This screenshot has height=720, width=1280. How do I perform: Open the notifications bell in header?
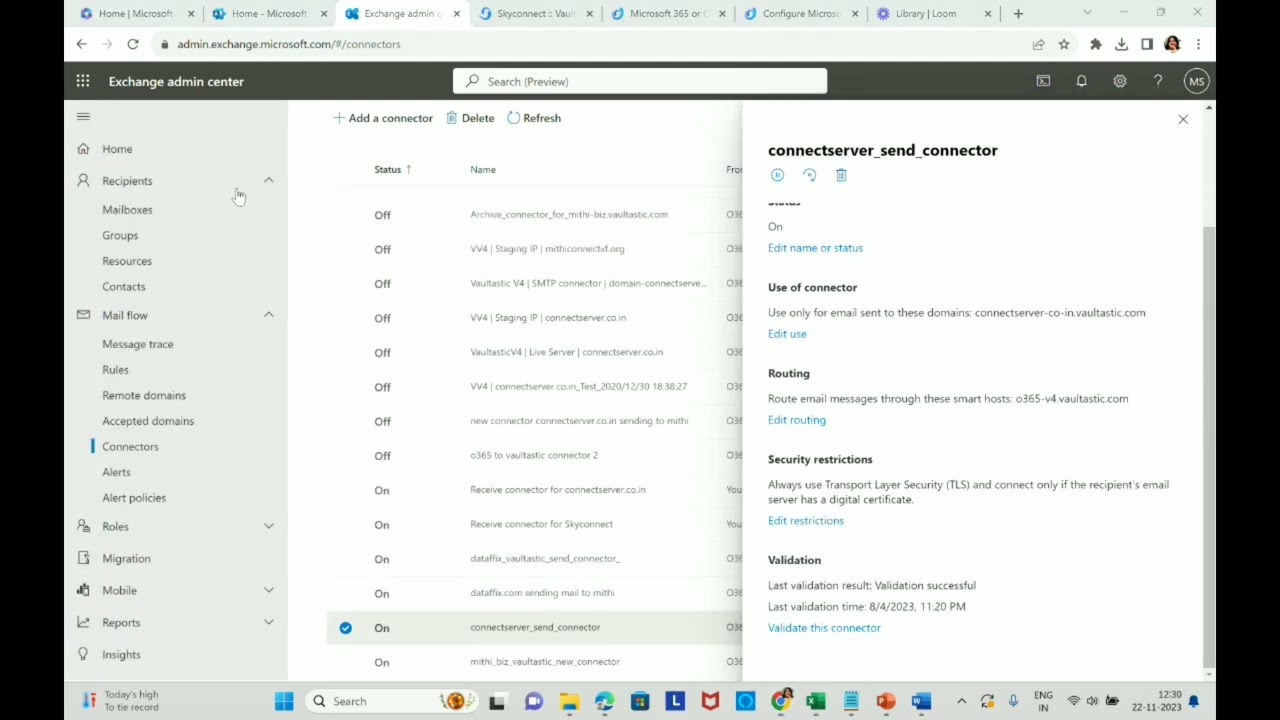coord(1081,81)
